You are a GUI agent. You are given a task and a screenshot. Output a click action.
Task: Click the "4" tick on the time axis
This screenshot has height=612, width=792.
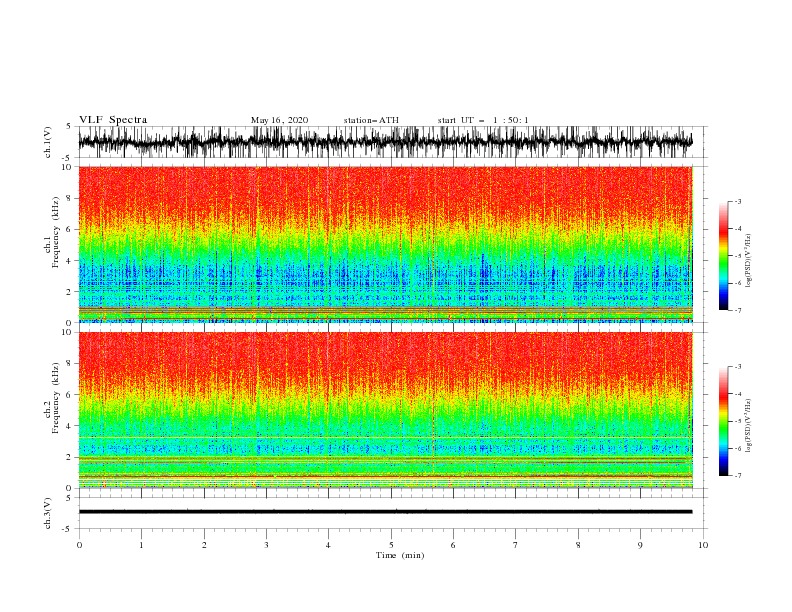click(328, 545)
